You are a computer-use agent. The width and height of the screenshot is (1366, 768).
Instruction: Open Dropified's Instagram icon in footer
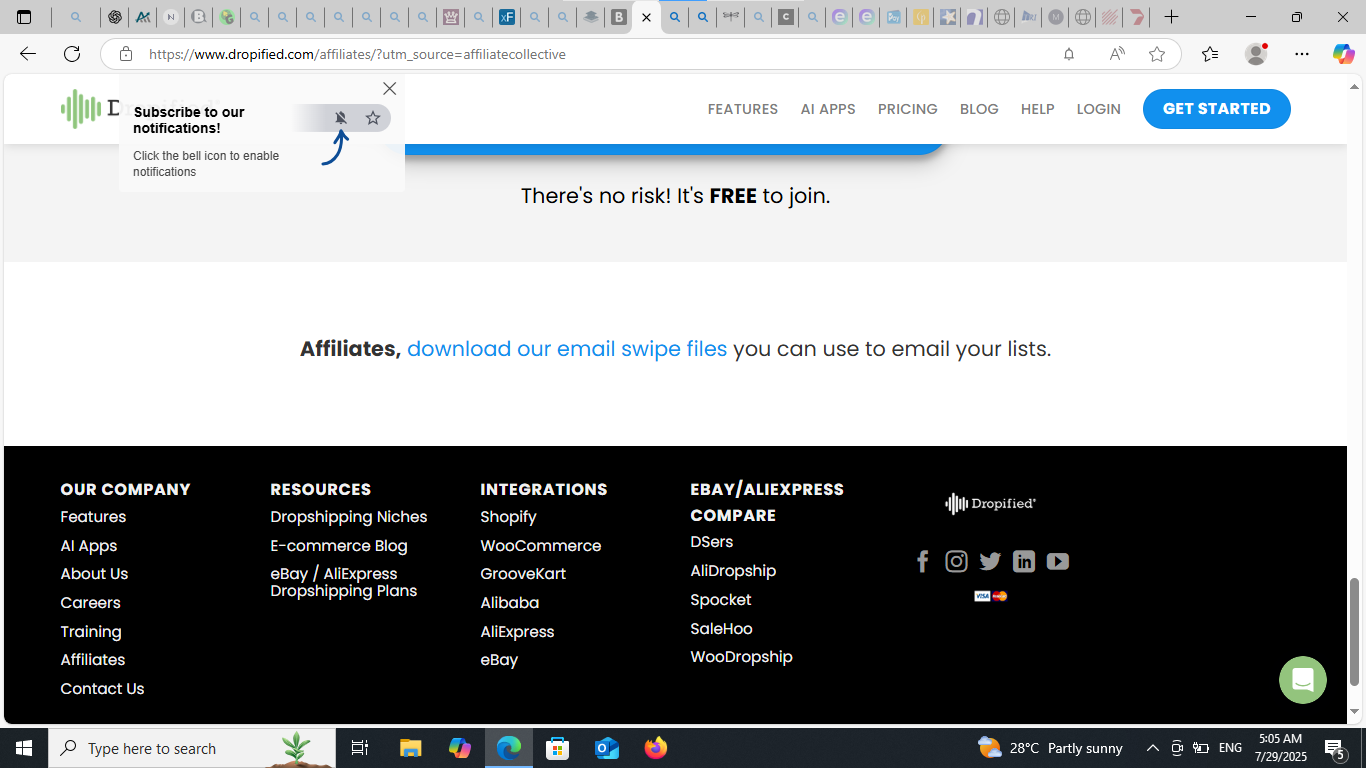(957, 561)
